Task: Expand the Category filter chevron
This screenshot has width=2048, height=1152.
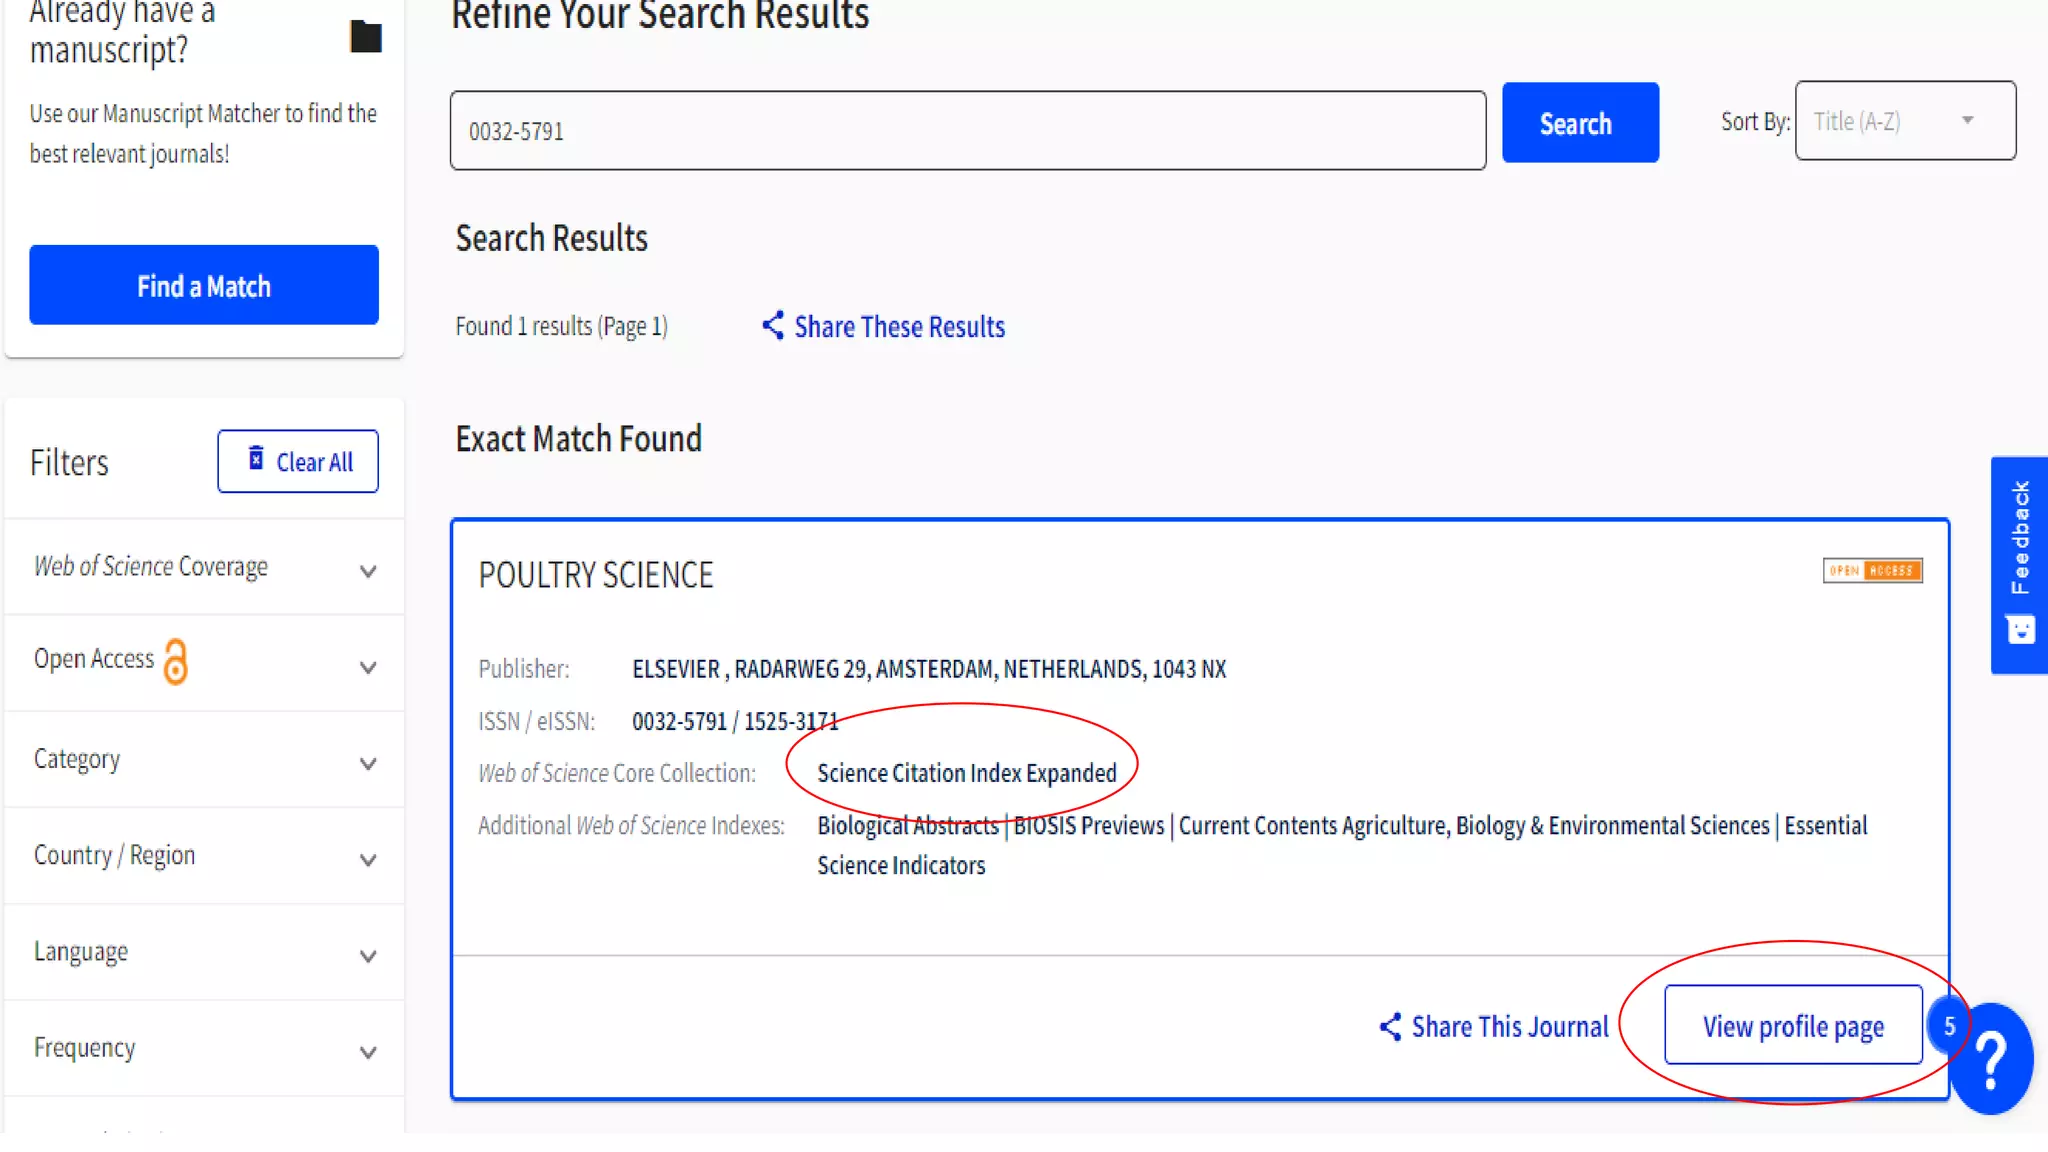Action: [x=368, y=763]
